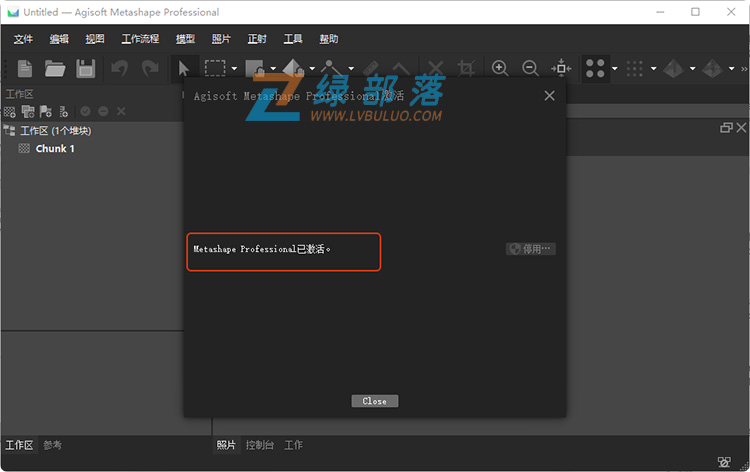Disable selected items with minus icon
The image size is (750, 472).
(x=103, y=111)
